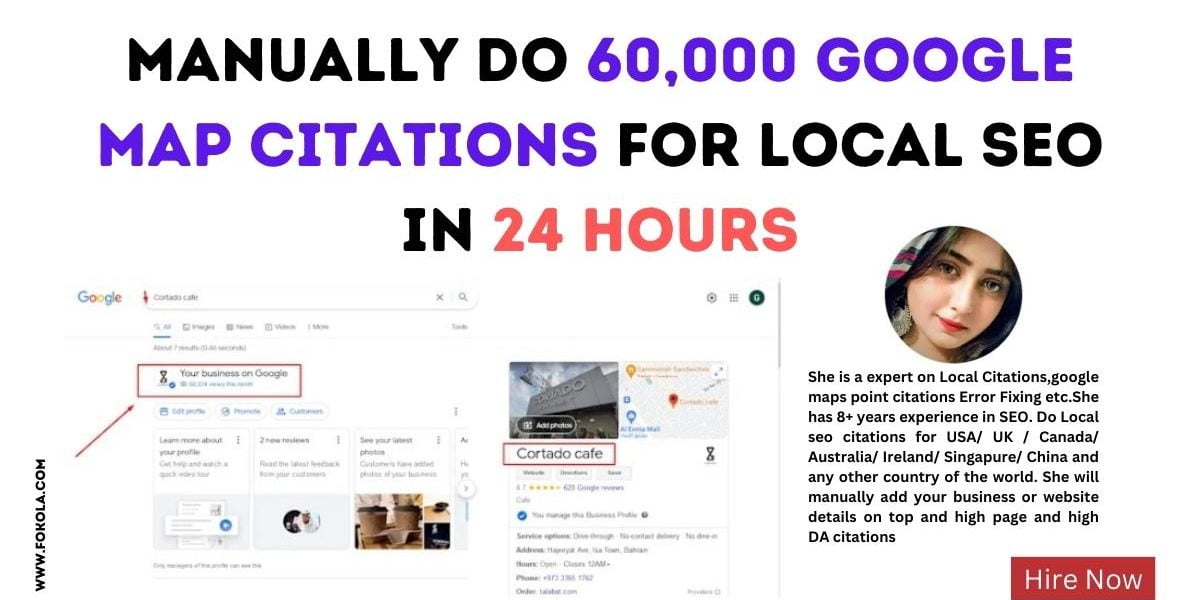The width and height of the screenshot is (1200, 600).
Task: Click the green G account avatar
Action: 757,297
